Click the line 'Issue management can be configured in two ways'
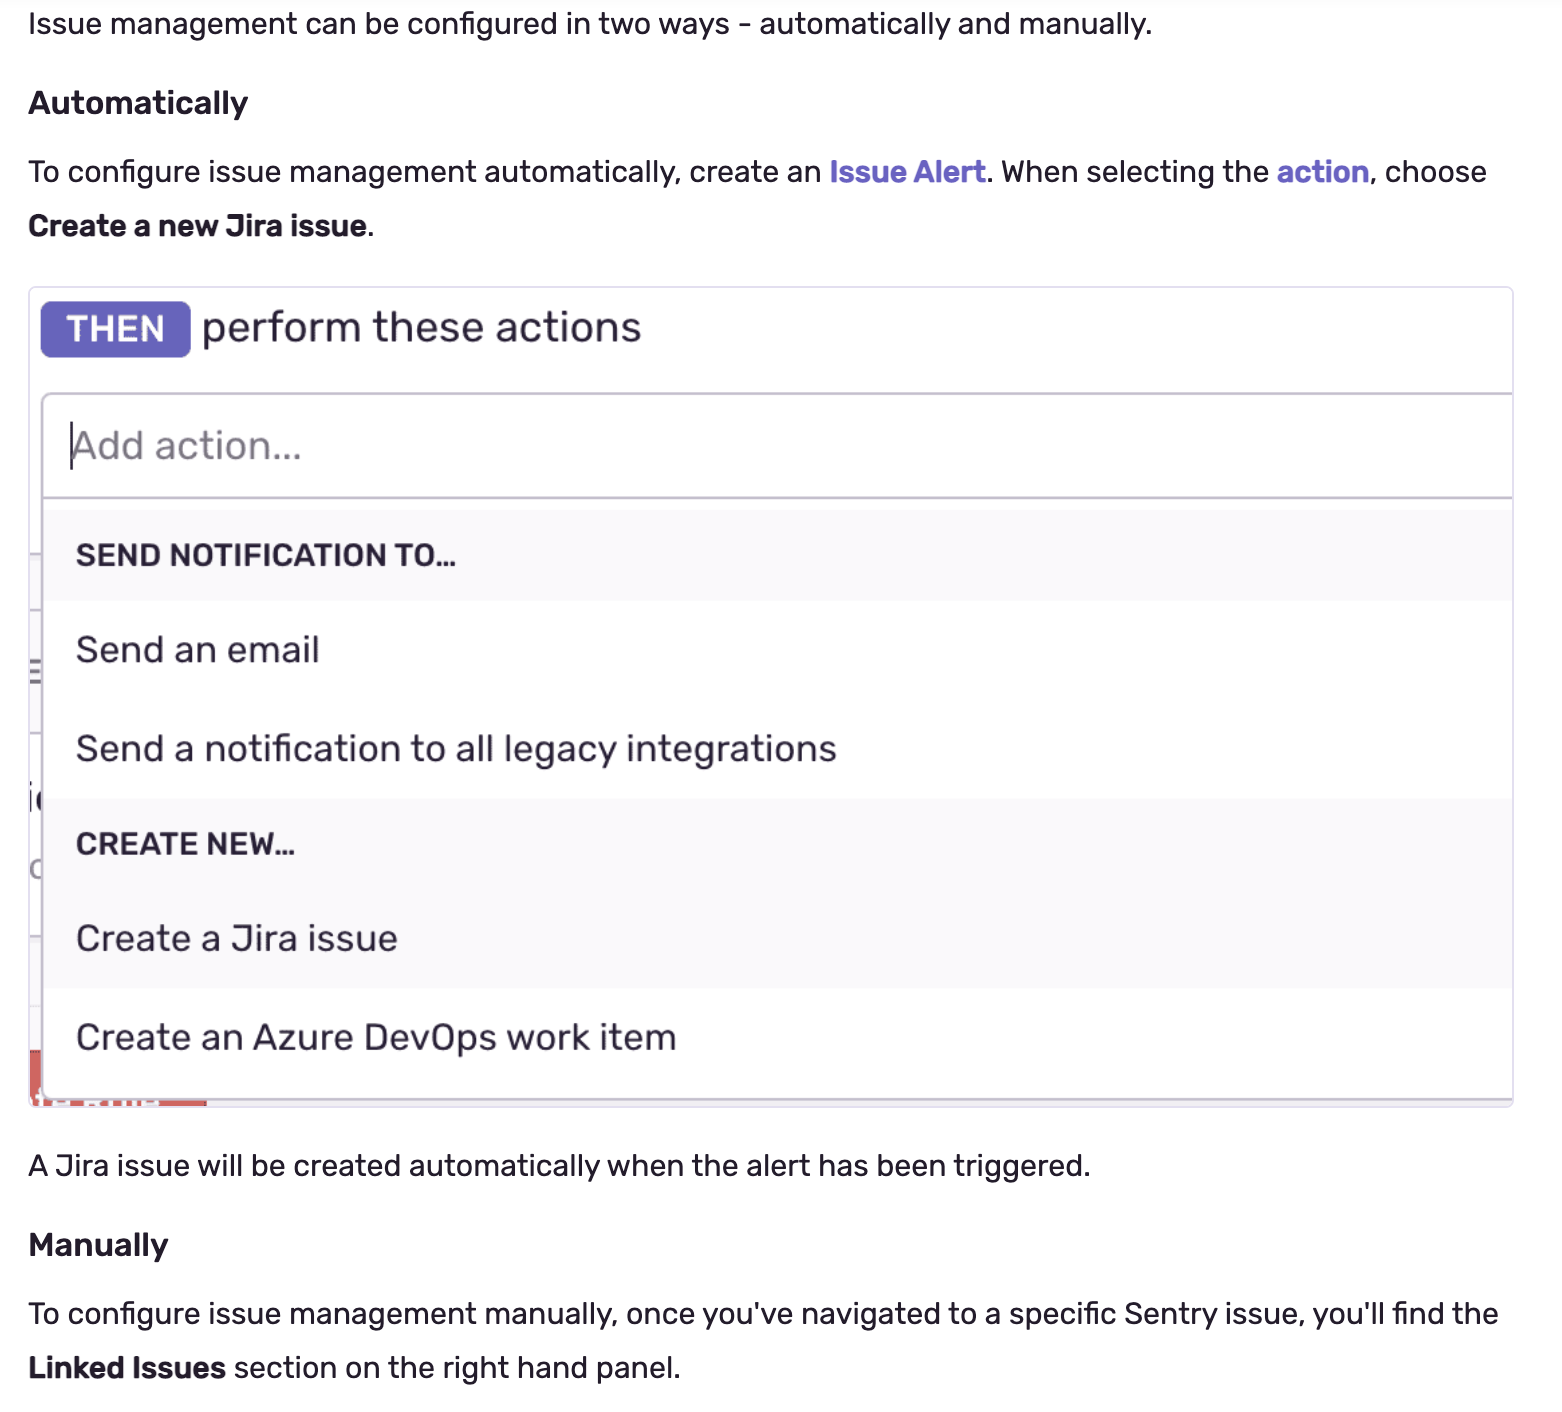Screen dimensions: 1562x1412 point(590,24)
